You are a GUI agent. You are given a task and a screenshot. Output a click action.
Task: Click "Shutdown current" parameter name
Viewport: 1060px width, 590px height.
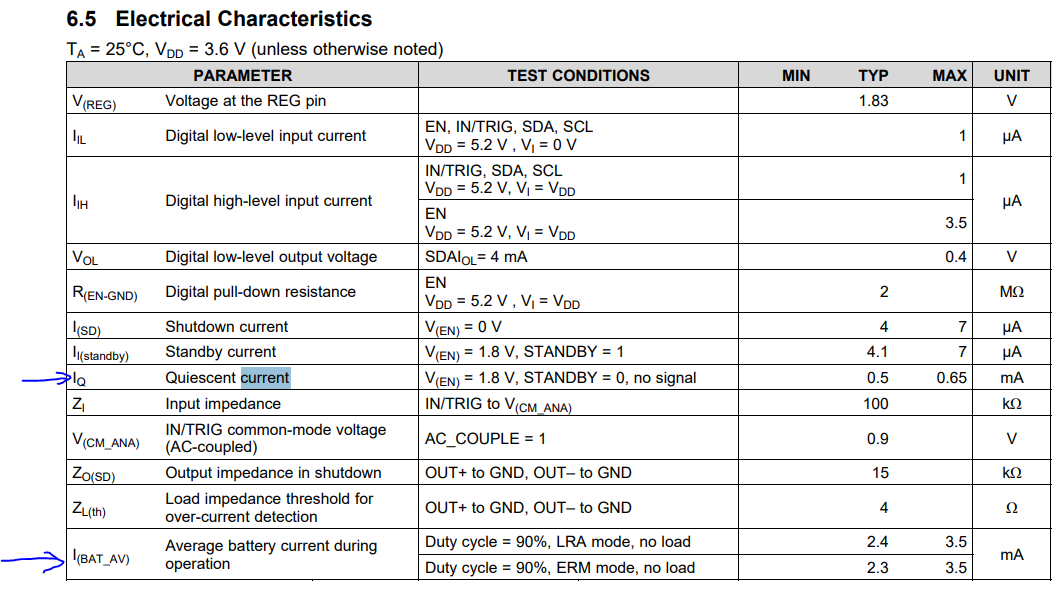pos(227,327)
